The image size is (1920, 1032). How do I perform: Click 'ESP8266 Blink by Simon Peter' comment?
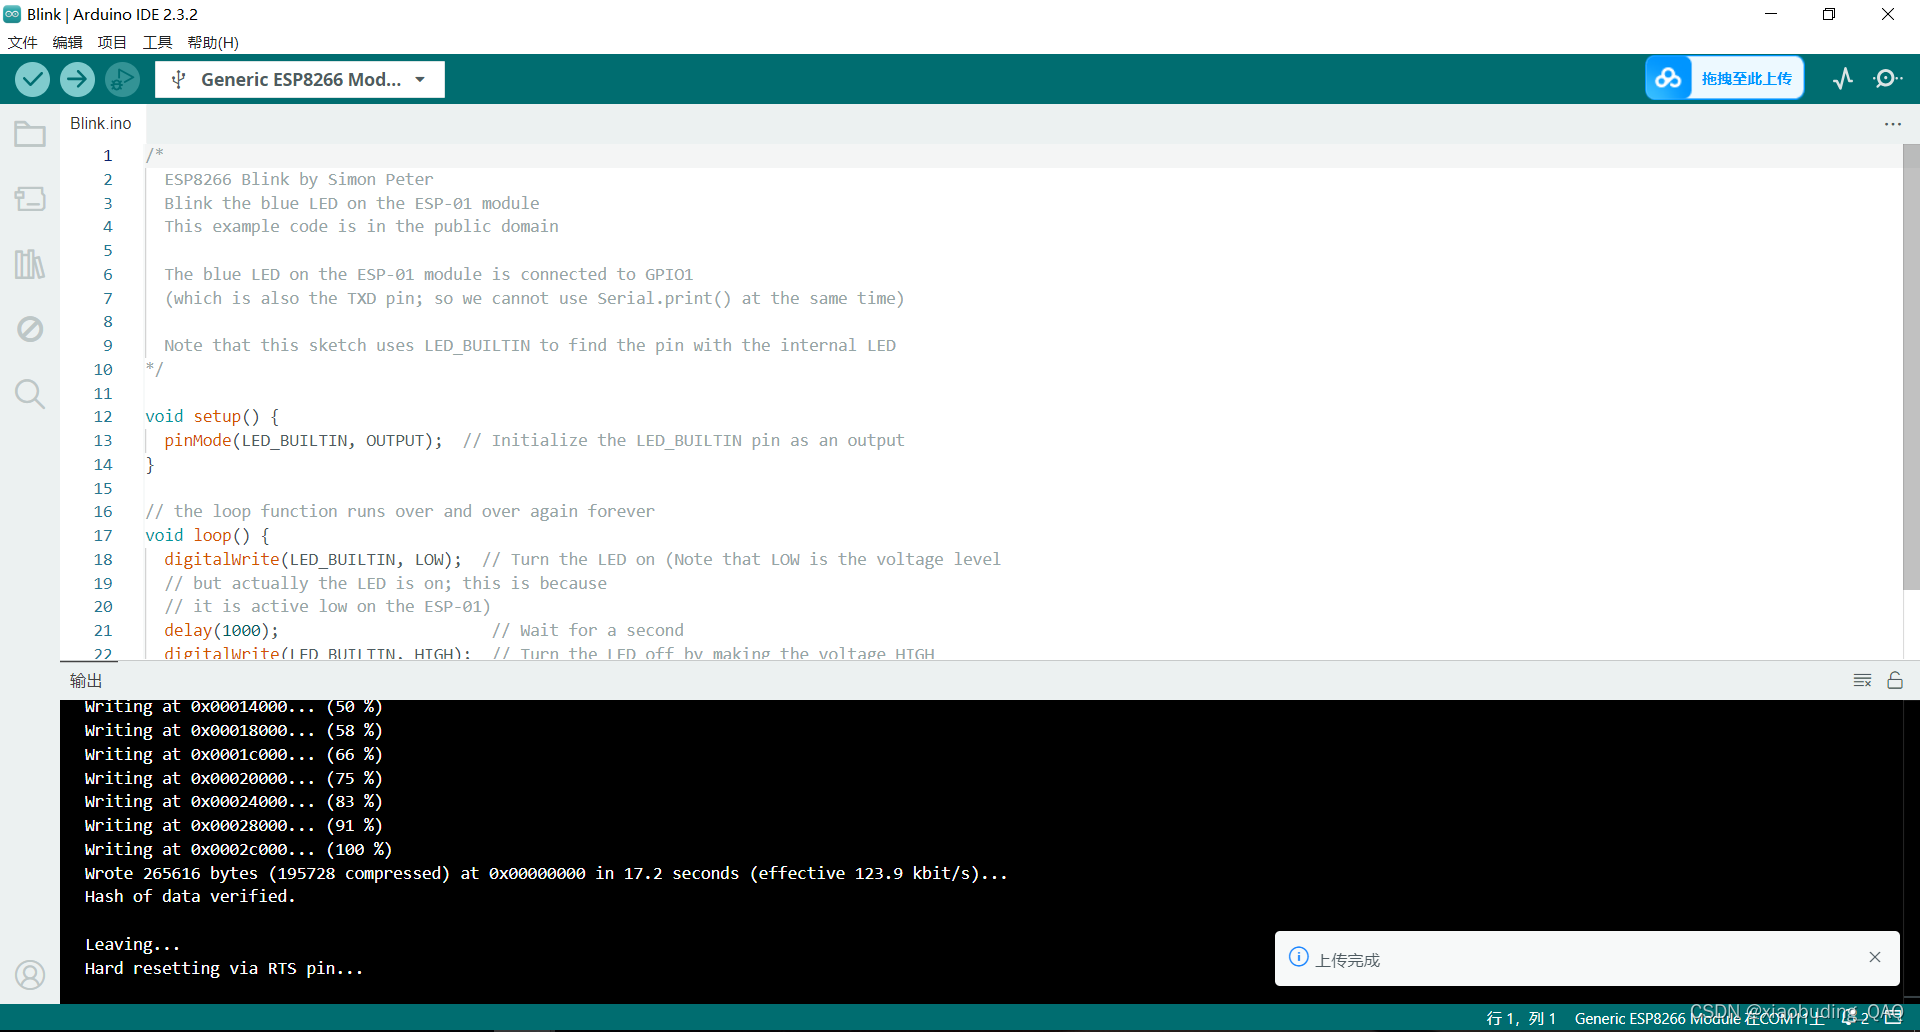pos(298,180)
